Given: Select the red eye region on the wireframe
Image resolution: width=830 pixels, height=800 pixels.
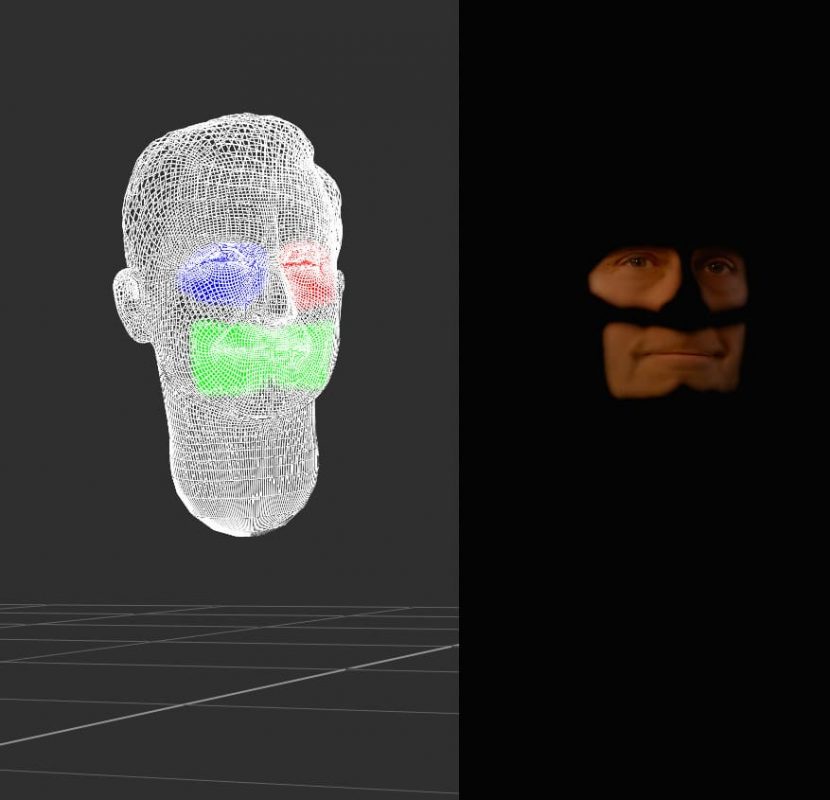Looking at the screenshot, I should click(306, 274).
